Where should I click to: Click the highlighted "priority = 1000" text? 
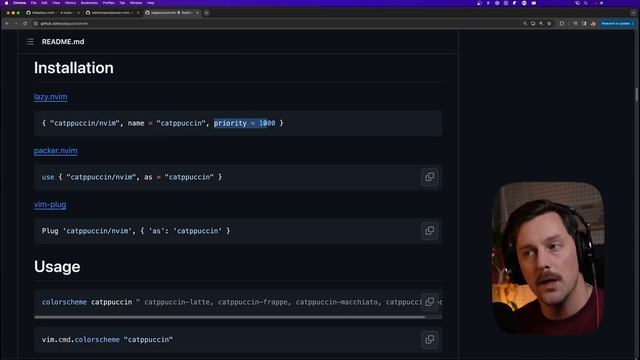(244, 123)
